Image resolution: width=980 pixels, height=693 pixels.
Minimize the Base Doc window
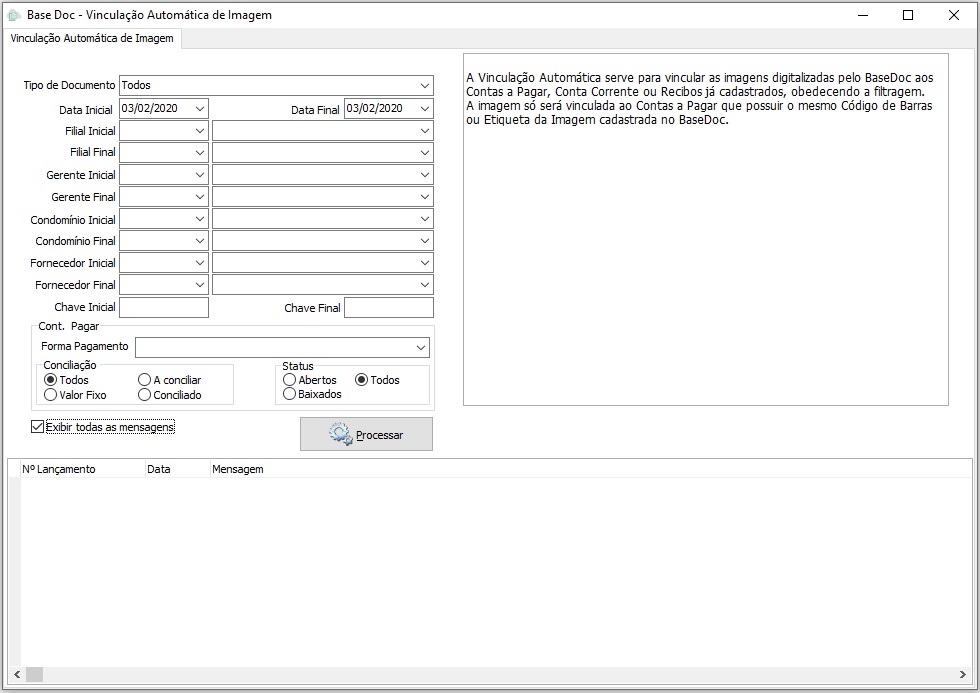[863, 15]
